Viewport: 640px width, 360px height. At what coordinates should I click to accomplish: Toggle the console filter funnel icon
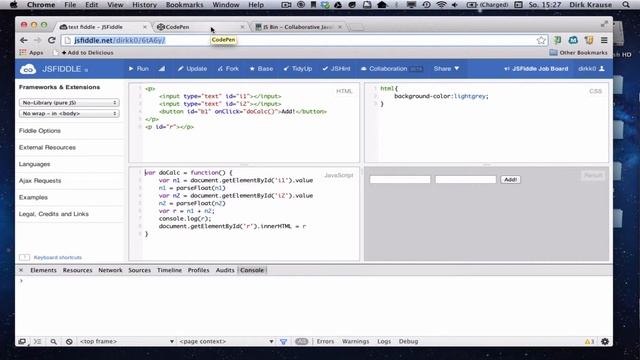point(283,341)
